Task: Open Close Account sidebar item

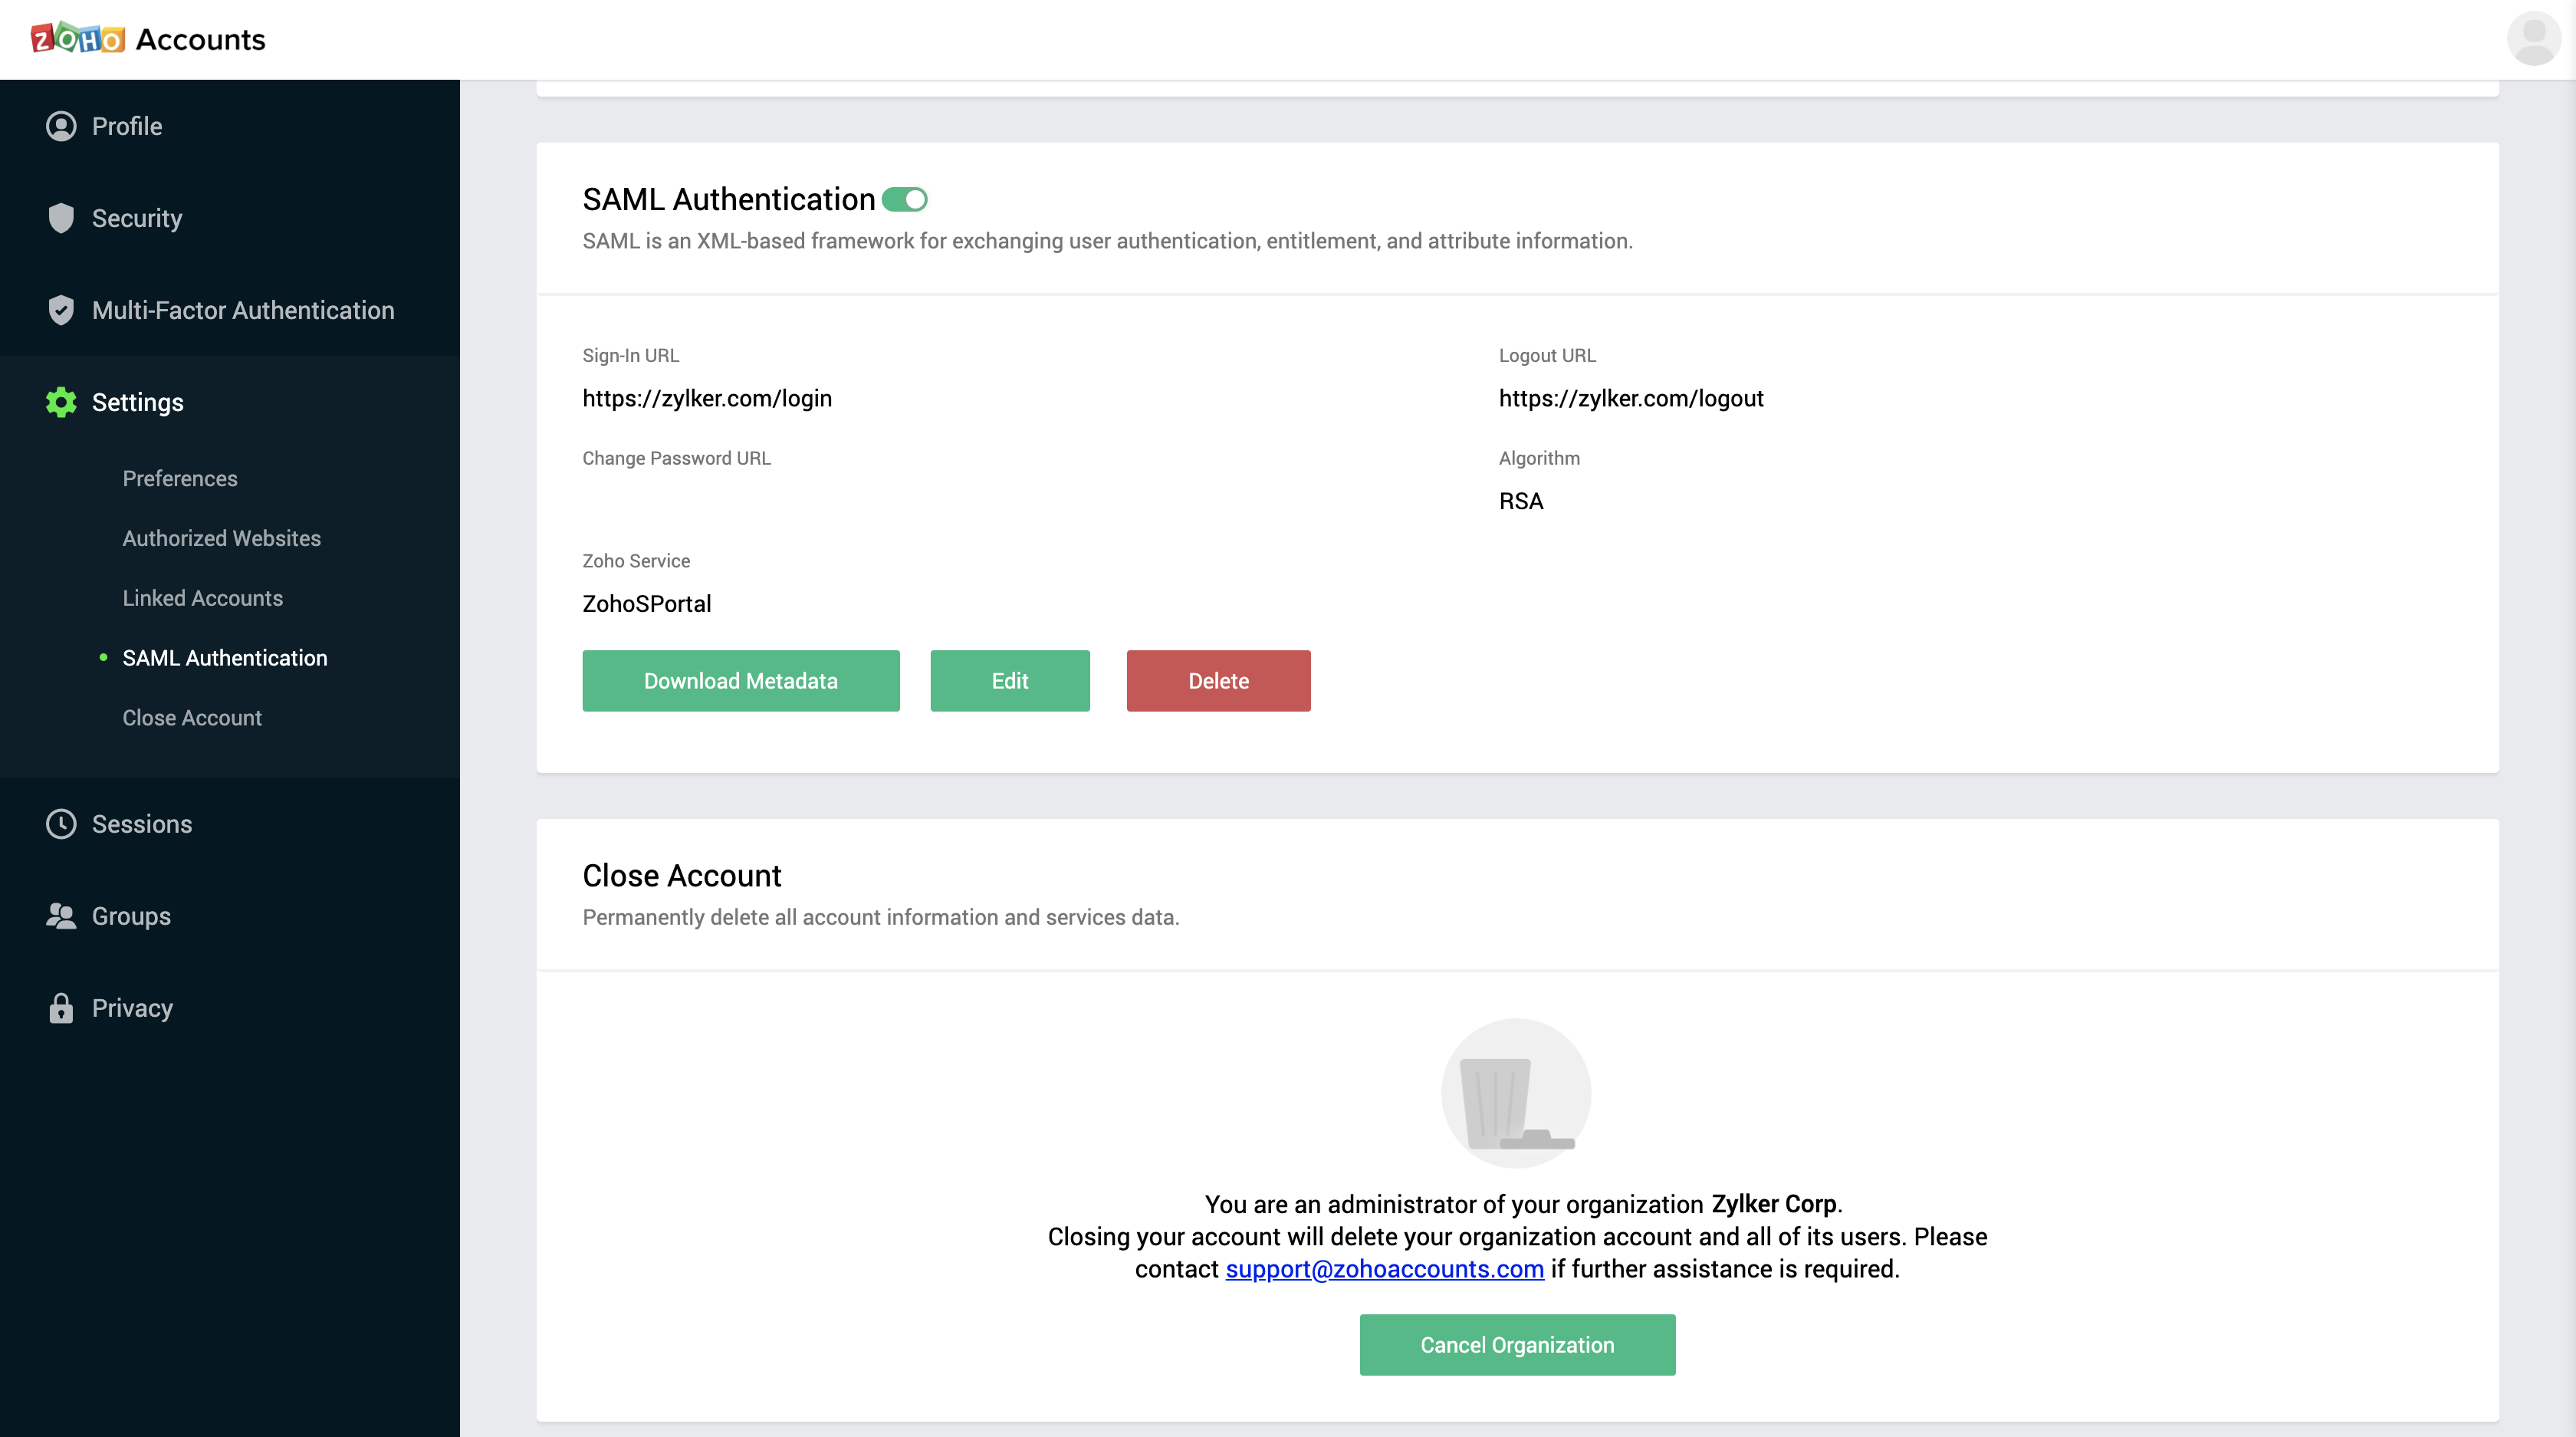Action: tap(192, 718)
